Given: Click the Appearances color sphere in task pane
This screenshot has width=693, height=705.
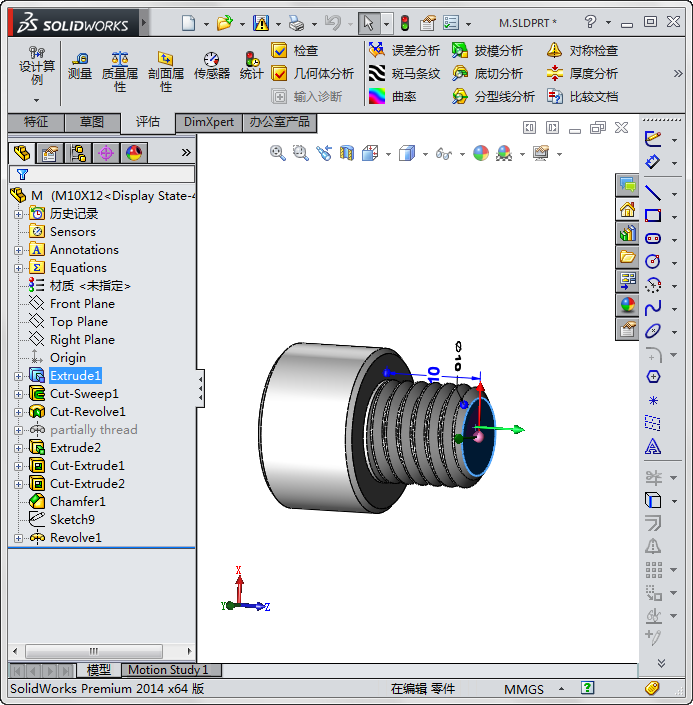Looking at the screenshot, I should pos(627,305).
